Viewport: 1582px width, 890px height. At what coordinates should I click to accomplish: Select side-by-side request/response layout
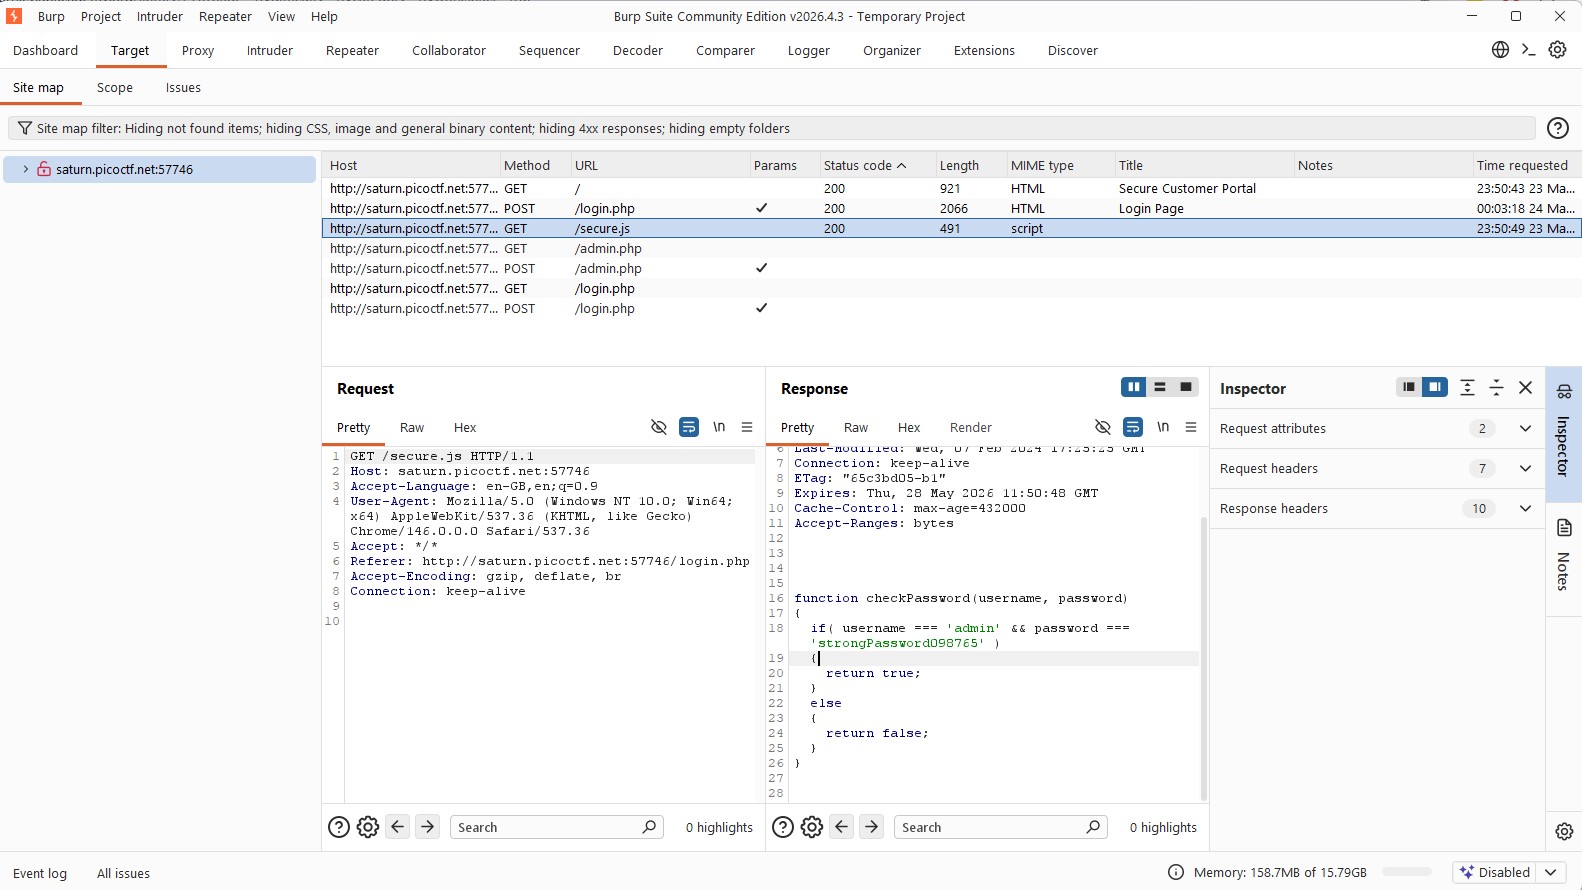[1134, 387]
